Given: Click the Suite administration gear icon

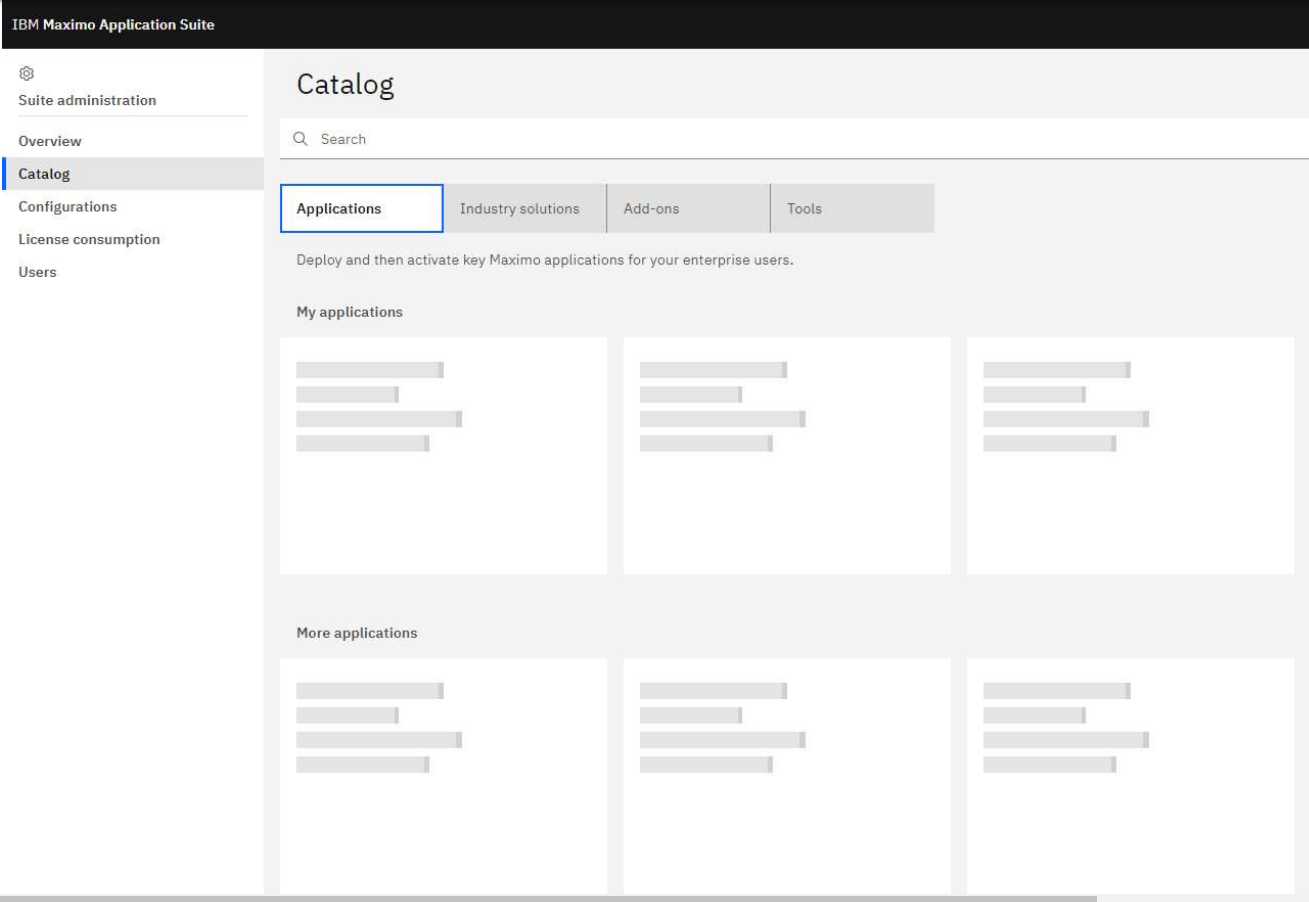Looking at the screenshot, I should (x=27, y=74).
